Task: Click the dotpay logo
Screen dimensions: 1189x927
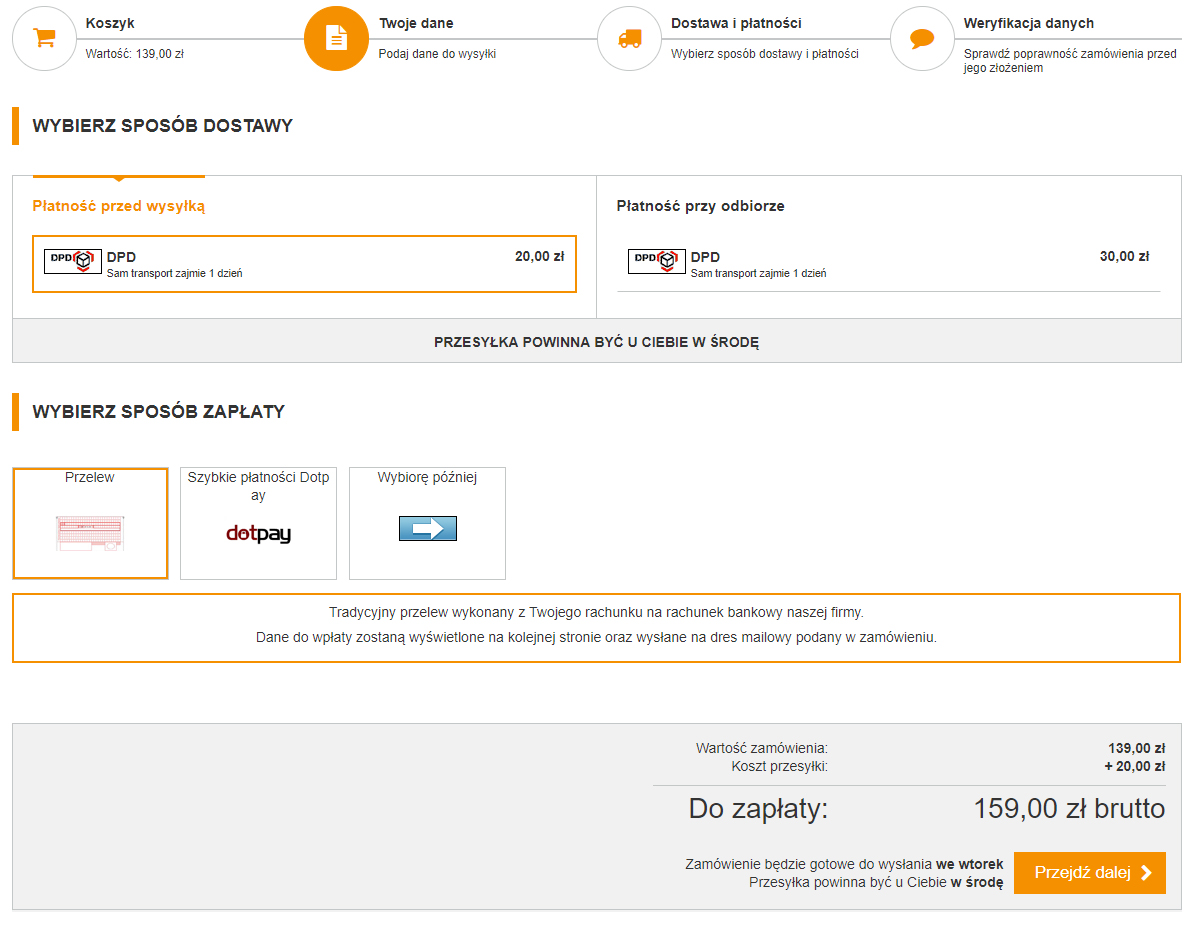Action: 258,534
